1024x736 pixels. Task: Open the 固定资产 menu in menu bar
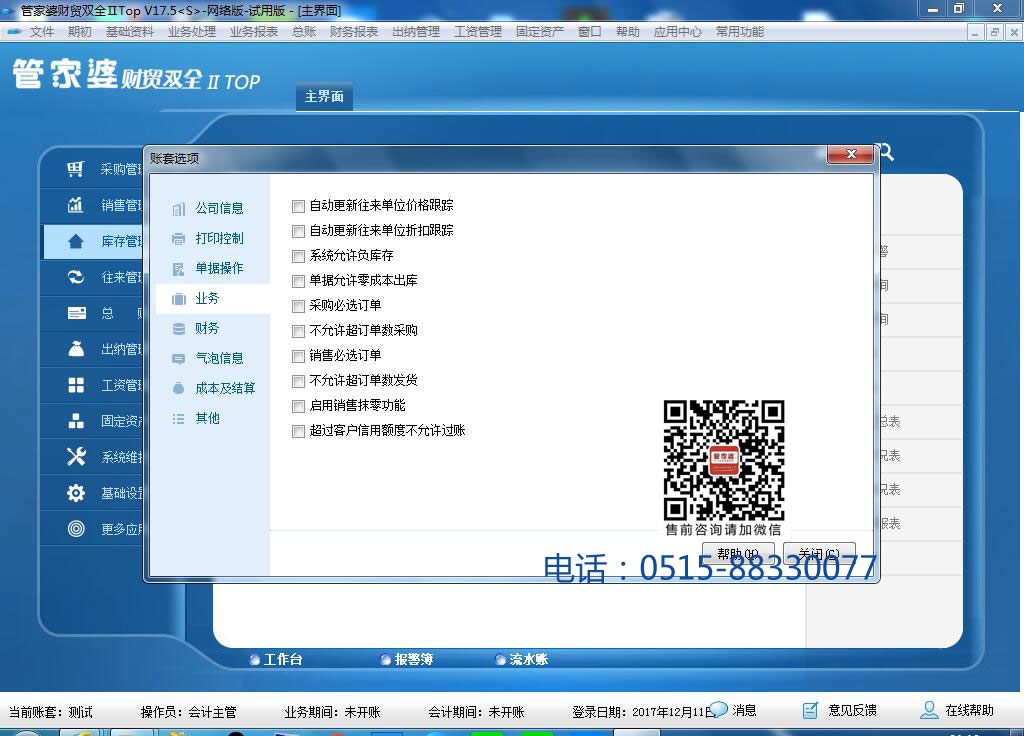(540, 31)
